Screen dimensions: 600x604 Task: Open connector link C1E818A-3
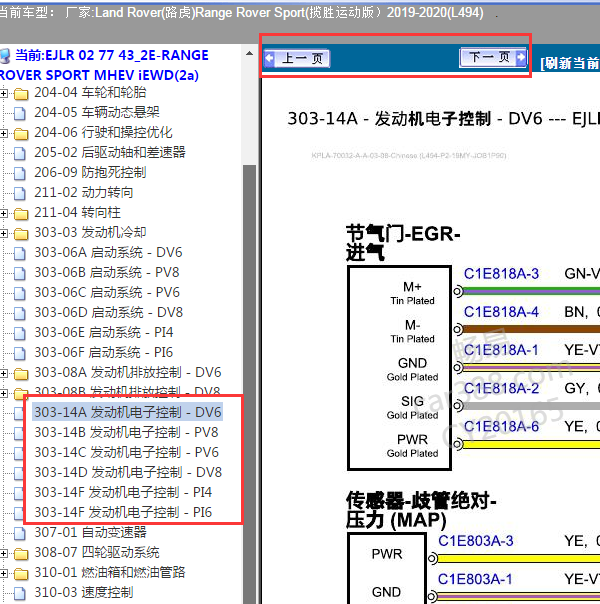(x=501, y=273)
